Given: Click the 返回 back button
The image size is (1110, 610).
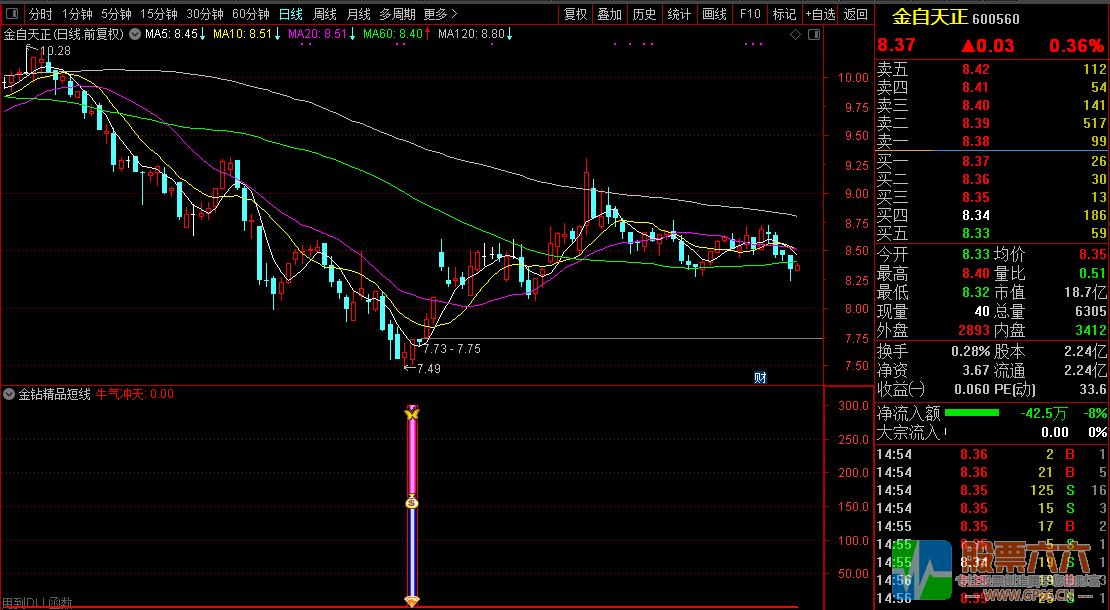Looking at the screenshot, I should [x=855, y=14].
